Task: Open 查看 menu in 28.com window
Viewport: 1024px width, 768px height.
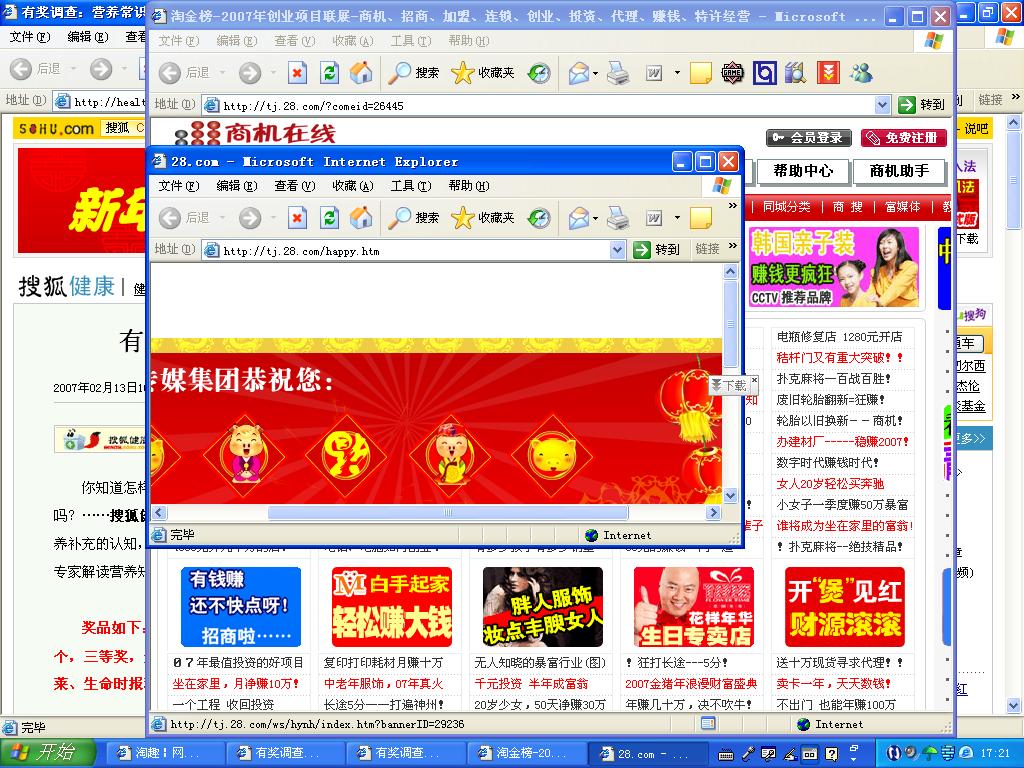Action: click(295, 186)
